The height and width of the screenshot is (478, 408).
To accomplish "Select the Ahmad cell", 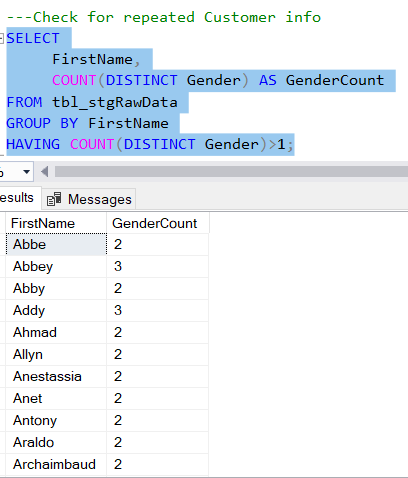I will click(56, 332).
